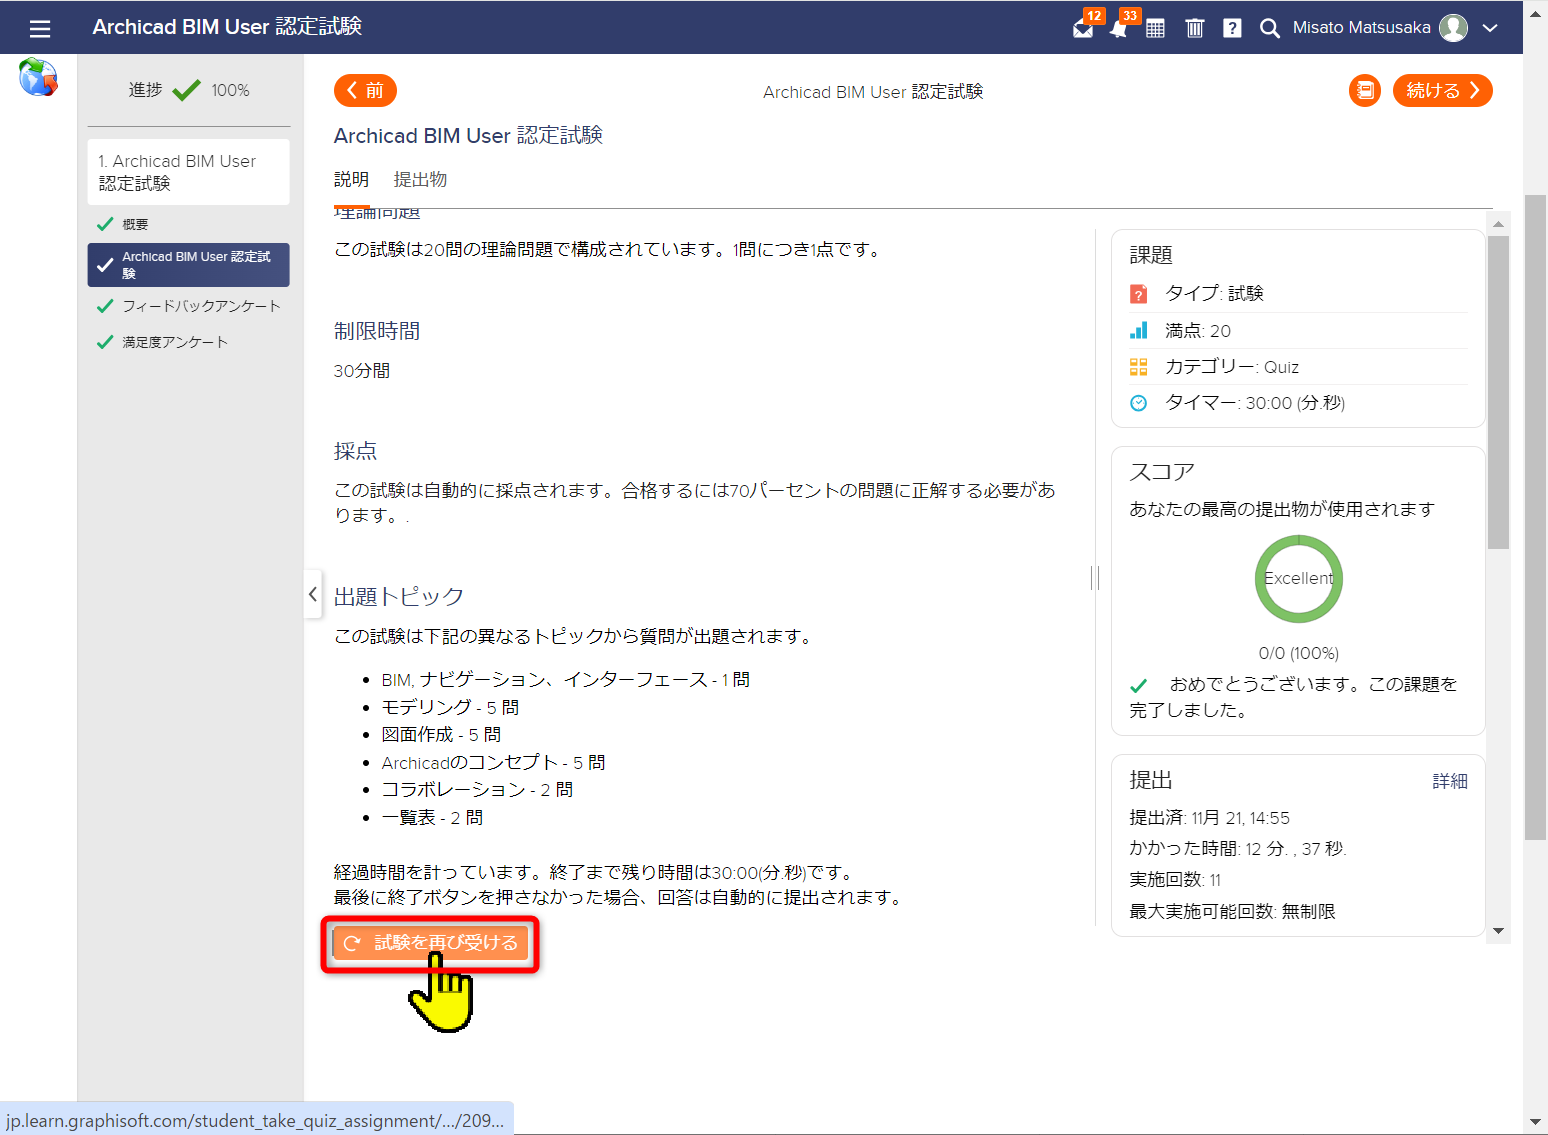Click the breadcrumb title Archicad BIM User 認定試験

[x=873, y=92]
